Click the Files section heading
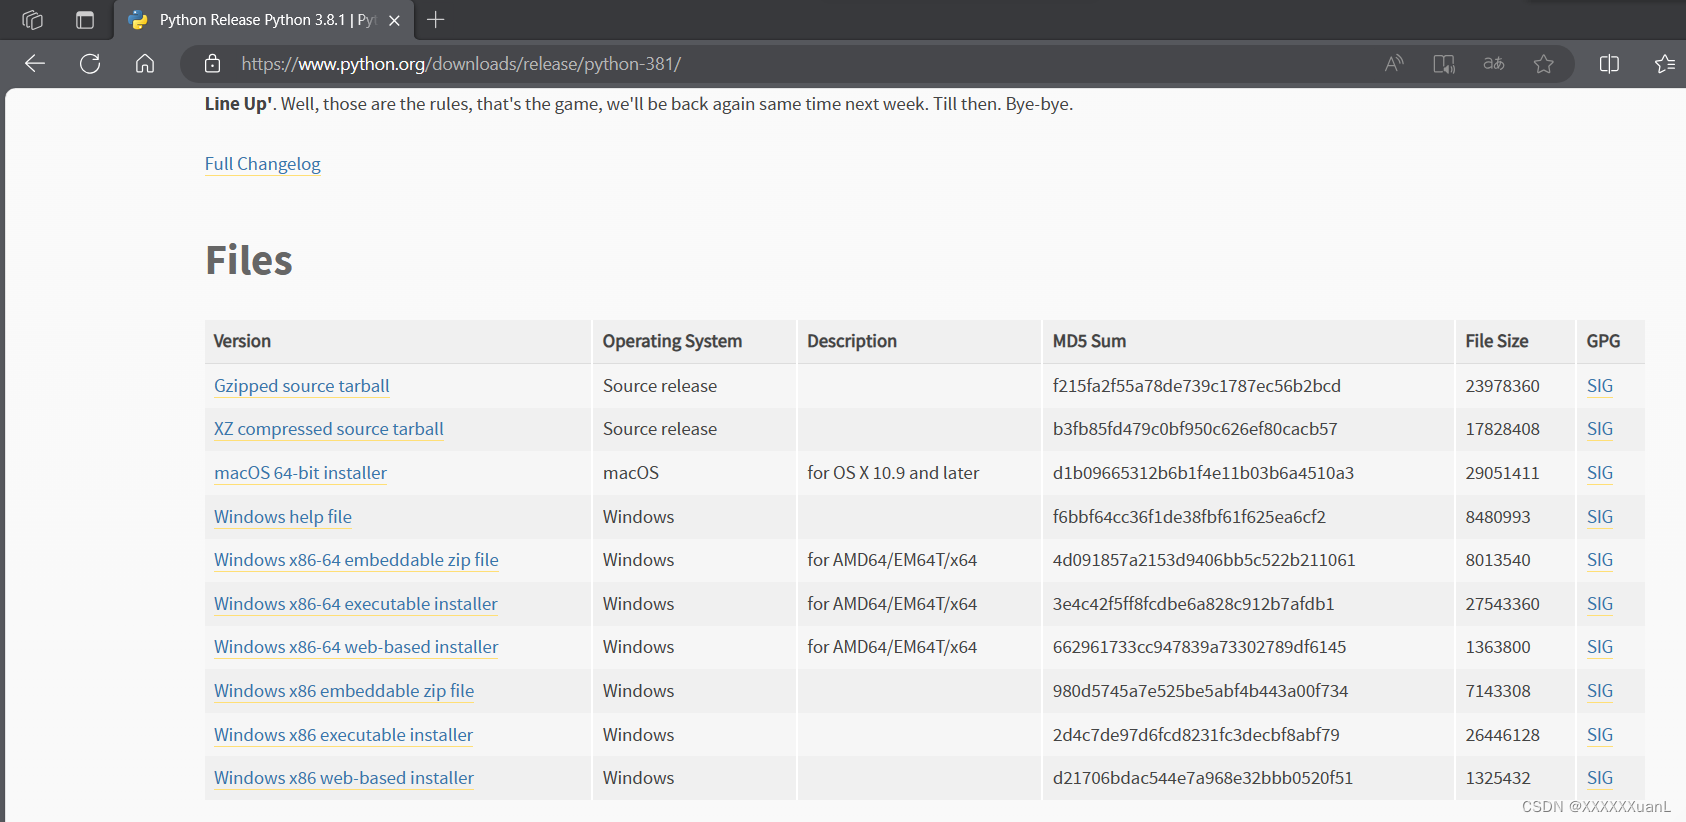The height and width of the screenshot is (822, 1686). coord(249,260)
